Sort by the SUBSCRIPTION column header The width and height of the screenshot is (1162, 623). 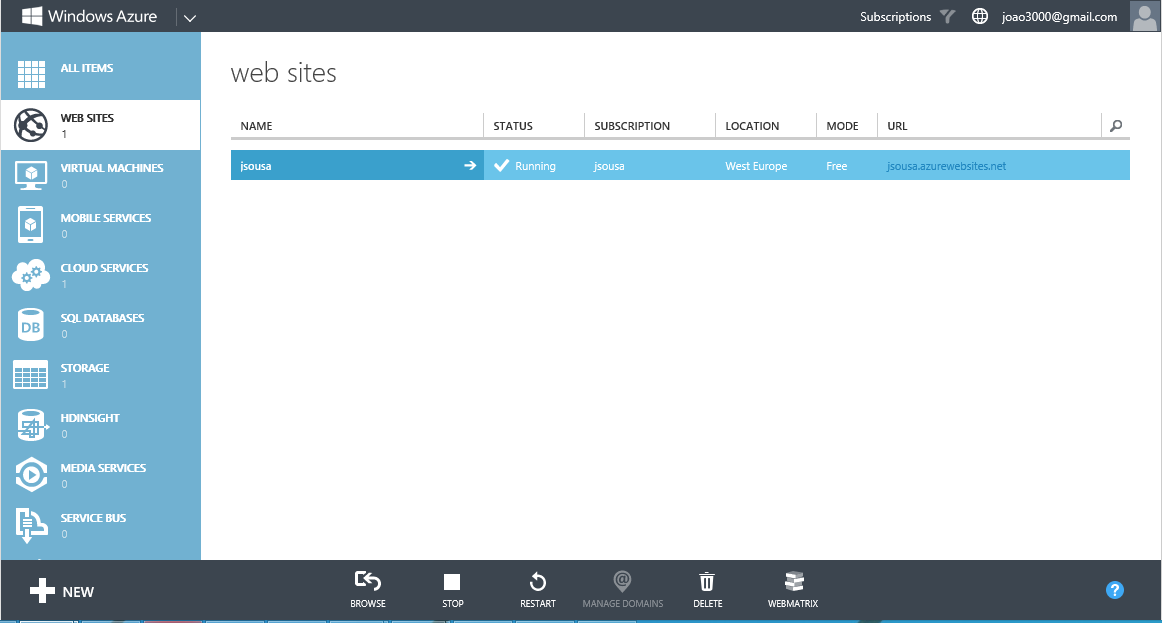pos(632,126)
